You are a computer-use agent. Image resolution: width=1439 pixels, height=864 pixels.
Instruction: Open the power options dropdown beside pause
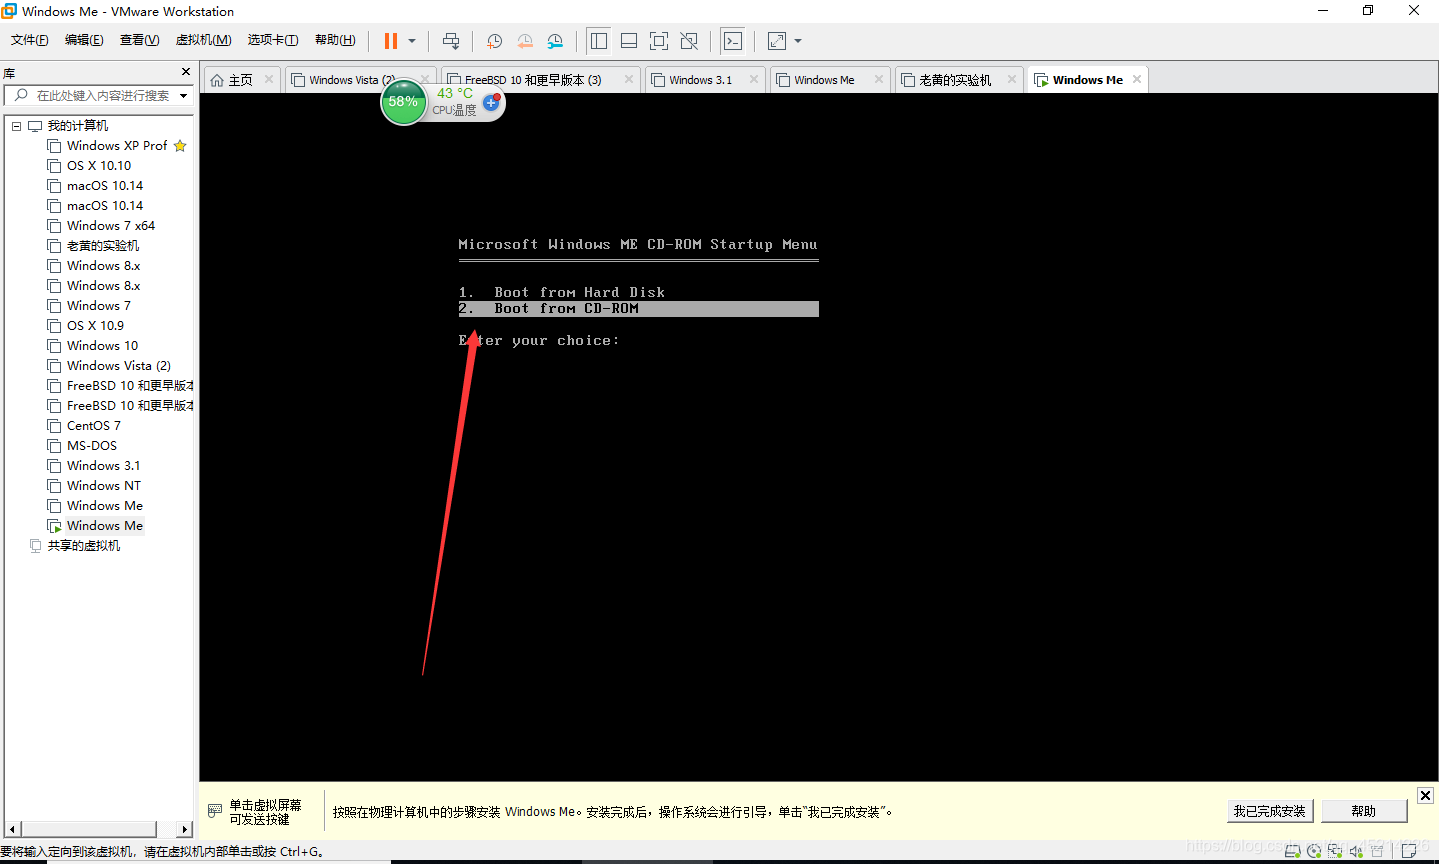click(x=412, y=41)
